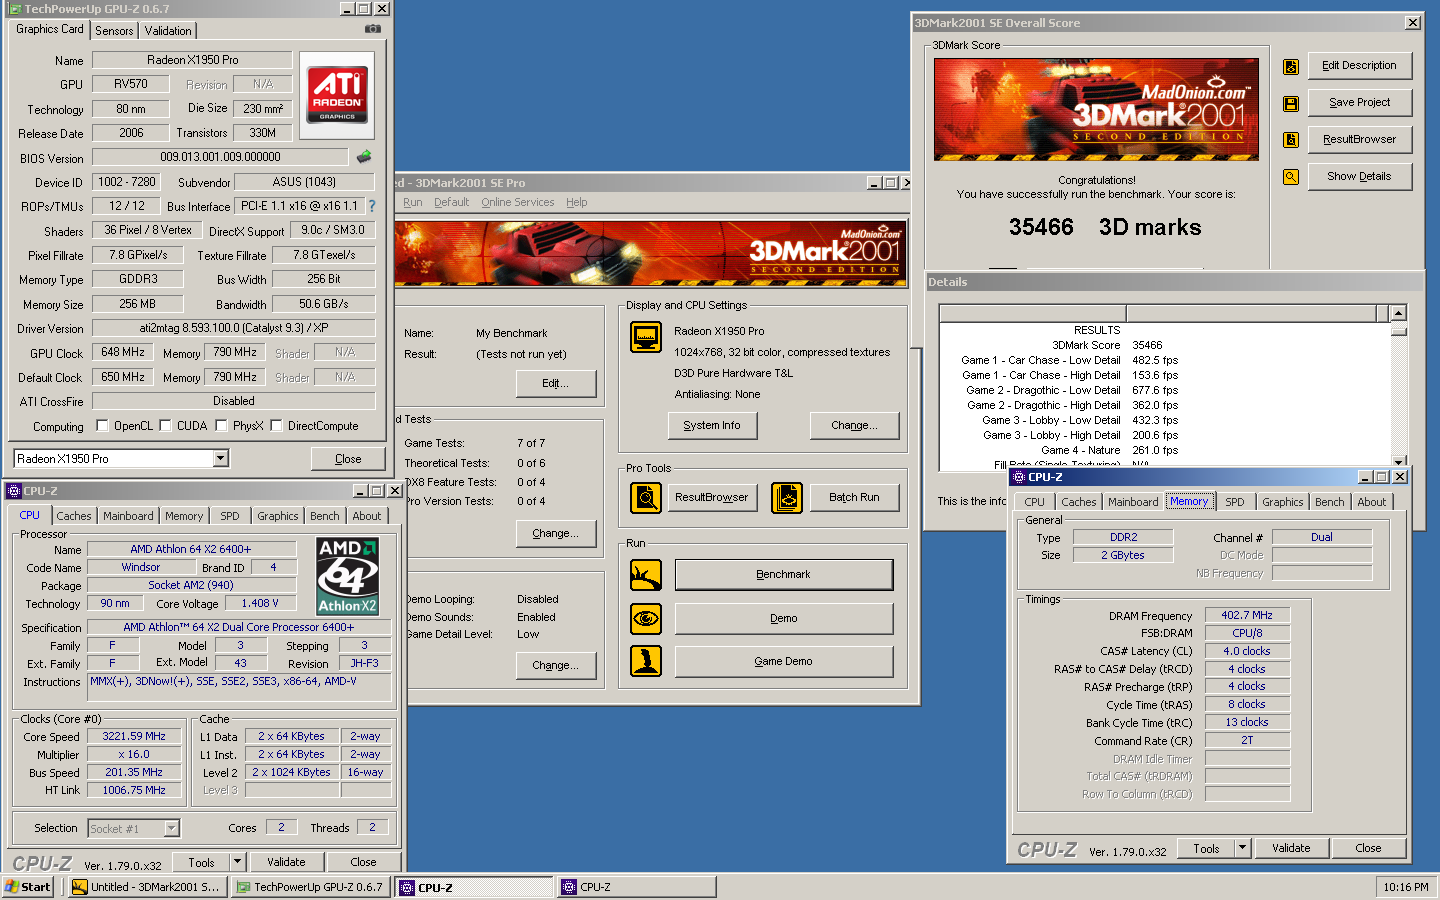The image size is (1440, 900).
Task: Click the Game Demo joystick icon
Action: click(646, 661)
